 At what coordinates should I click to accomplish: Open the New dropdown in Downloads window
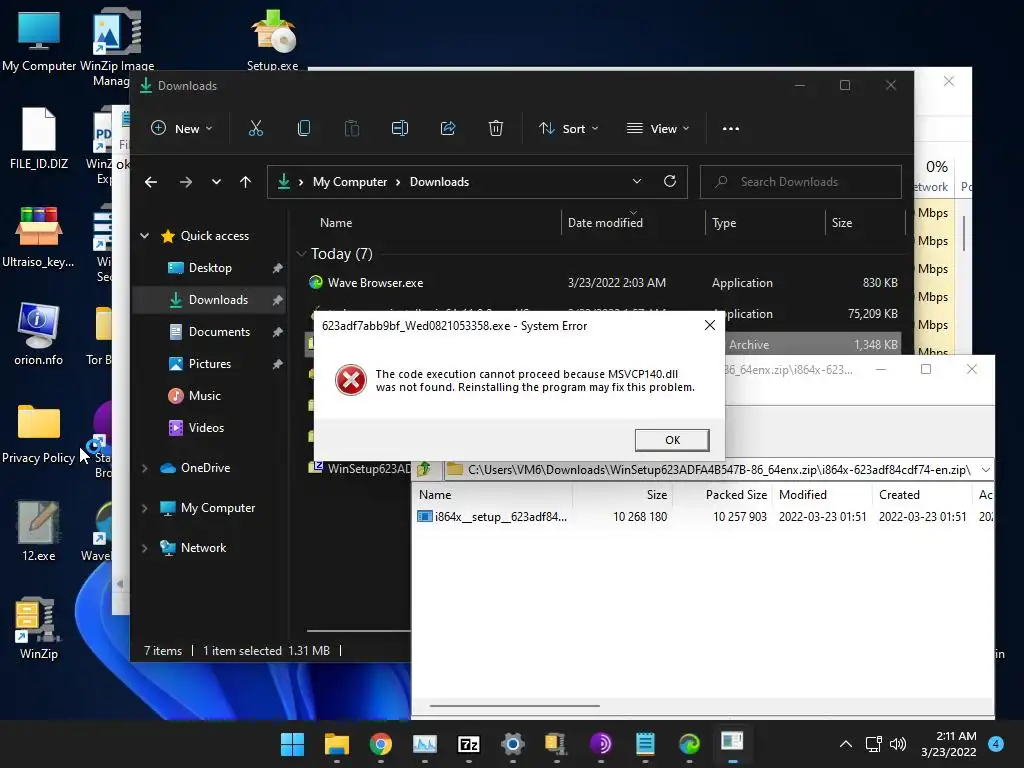(182, 129)
